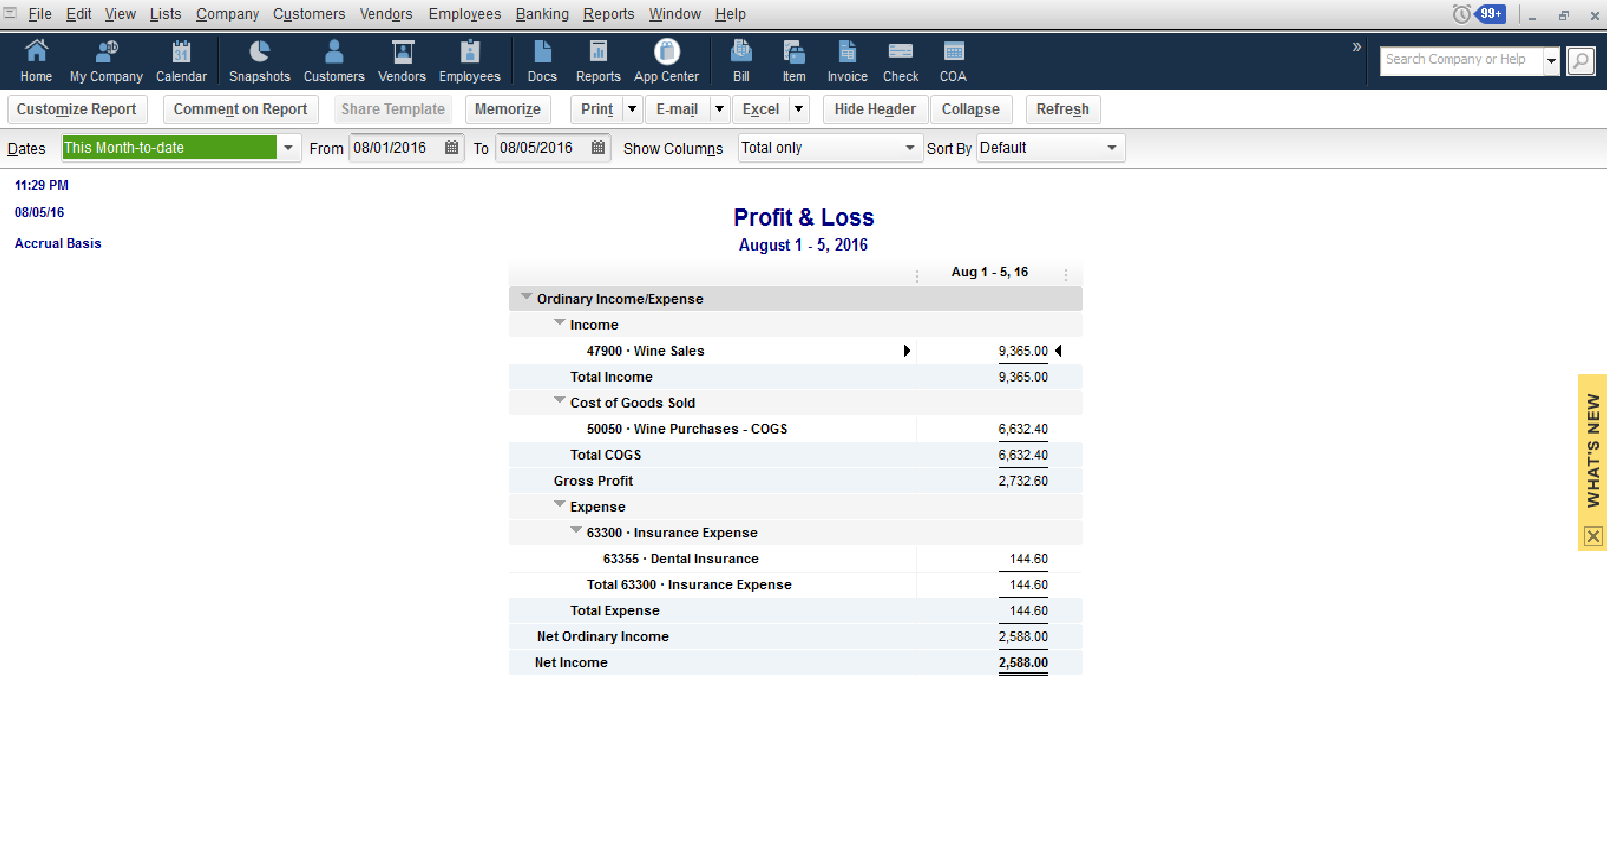Open the Reports menu
Viewport: 1607px width, 851px height.
(x=608, y=14)
